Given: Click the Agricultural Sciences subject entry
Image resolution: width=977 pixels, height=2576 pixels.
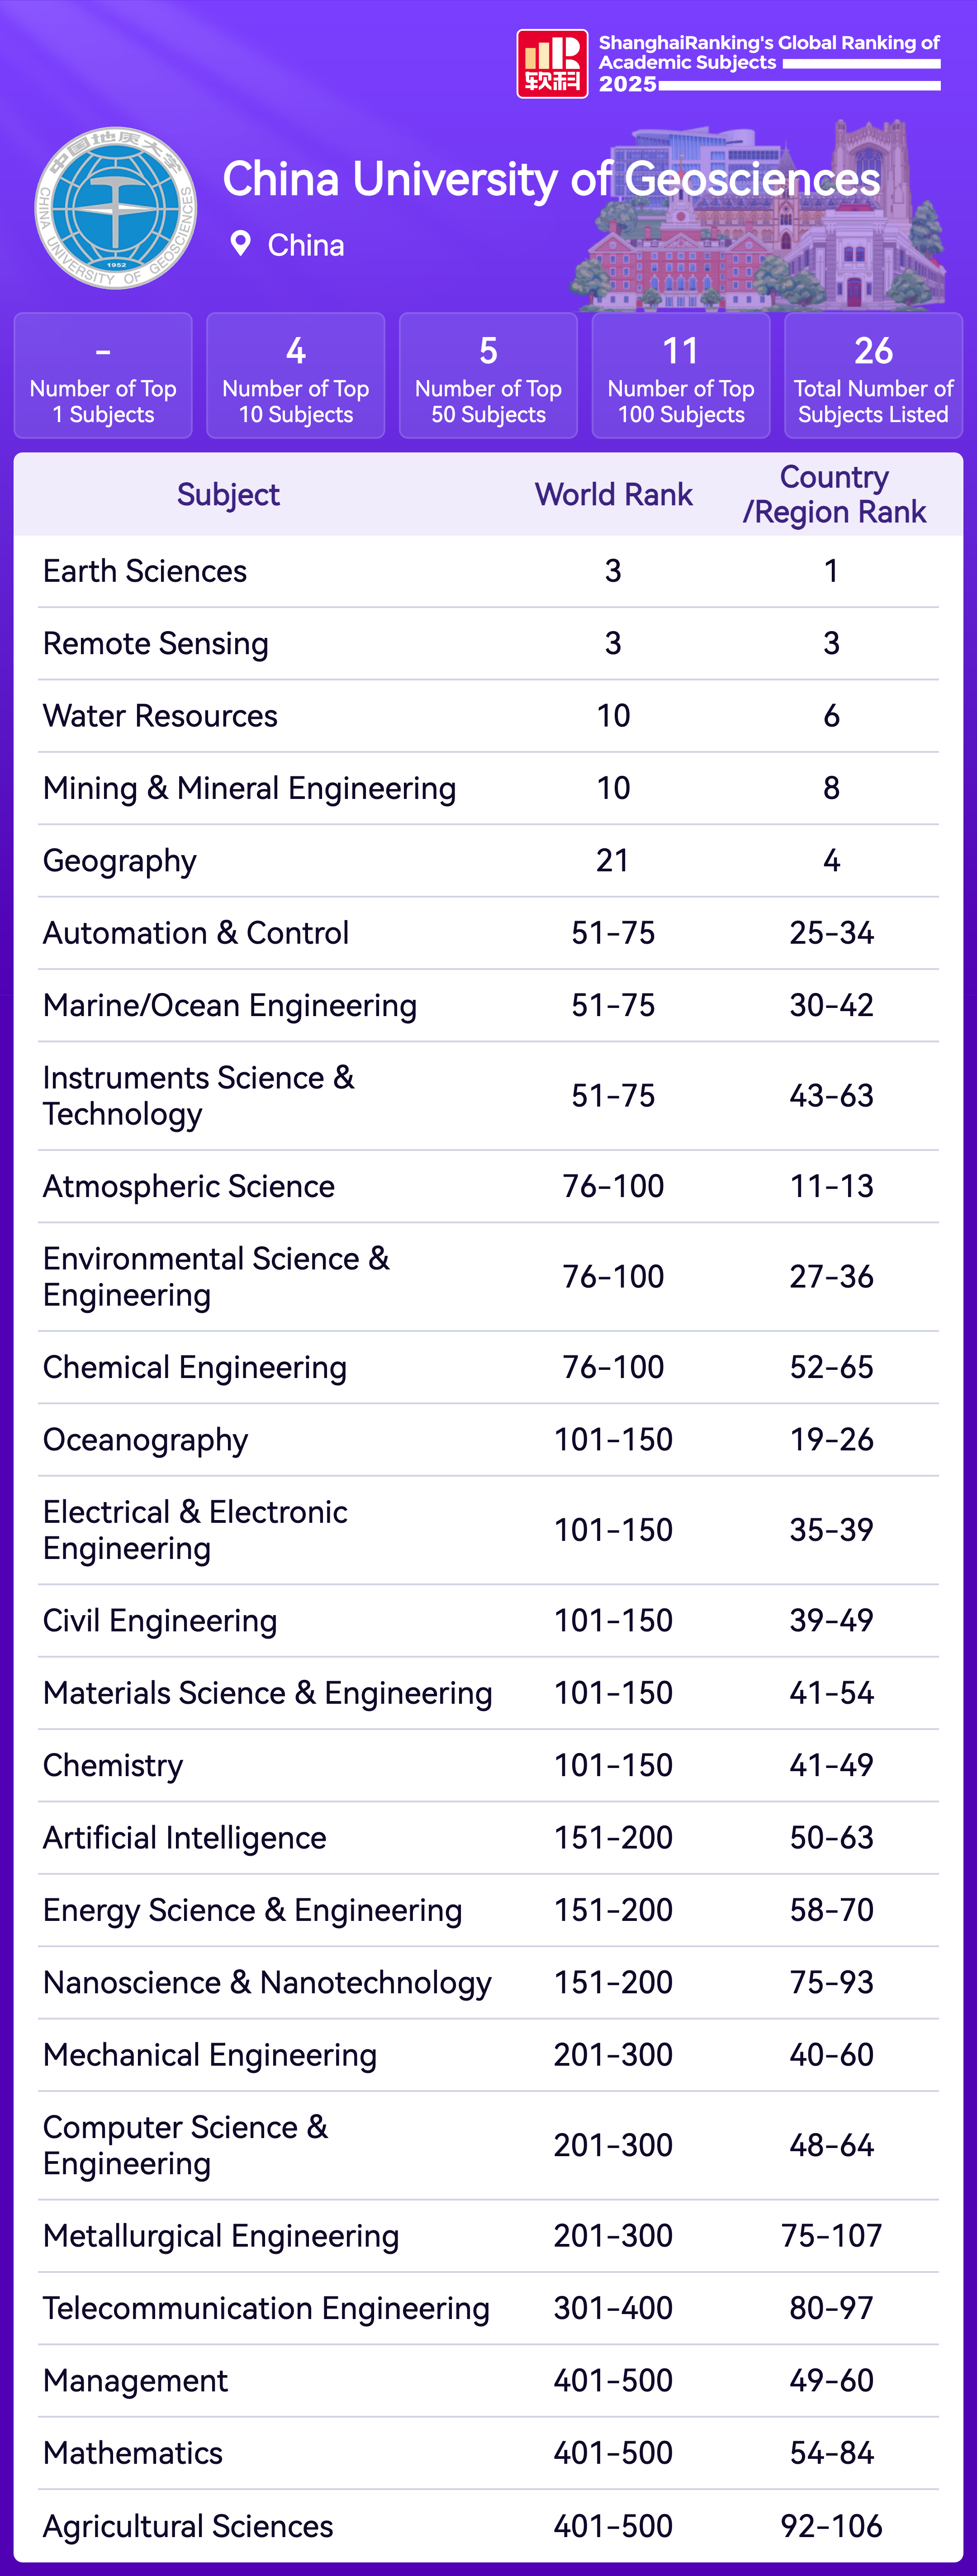Looking at the screenshot, I should click(x=188, y=2526).
